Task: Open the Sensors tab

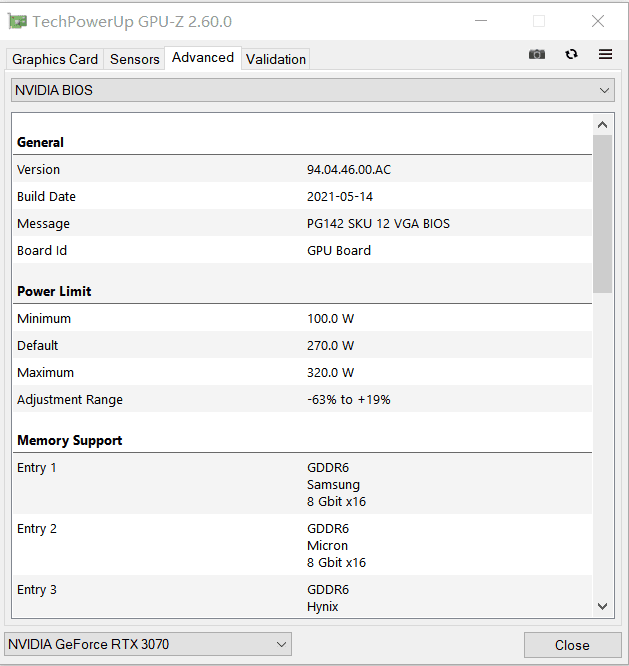Action: click(x=134, y=59)
